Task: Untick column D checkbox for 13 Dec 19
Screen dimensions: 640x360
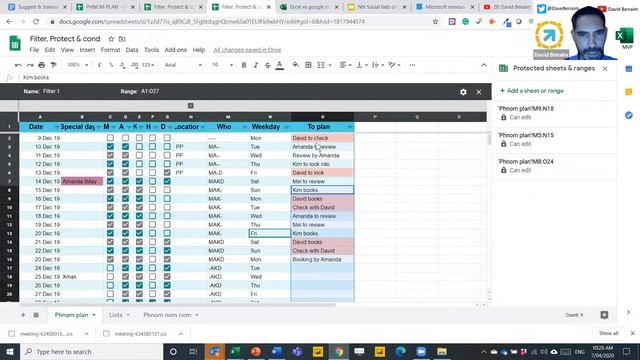Action: point(167,173)
